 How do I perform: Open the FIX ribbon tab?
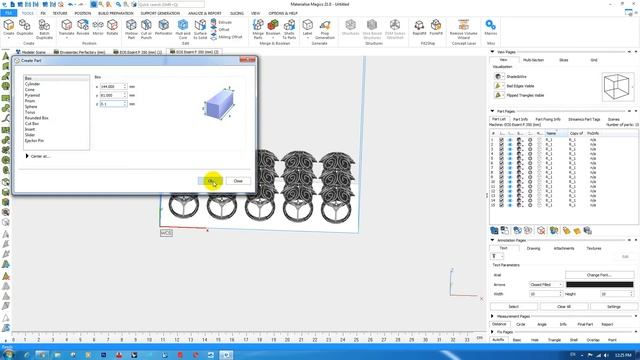(43, 13)
